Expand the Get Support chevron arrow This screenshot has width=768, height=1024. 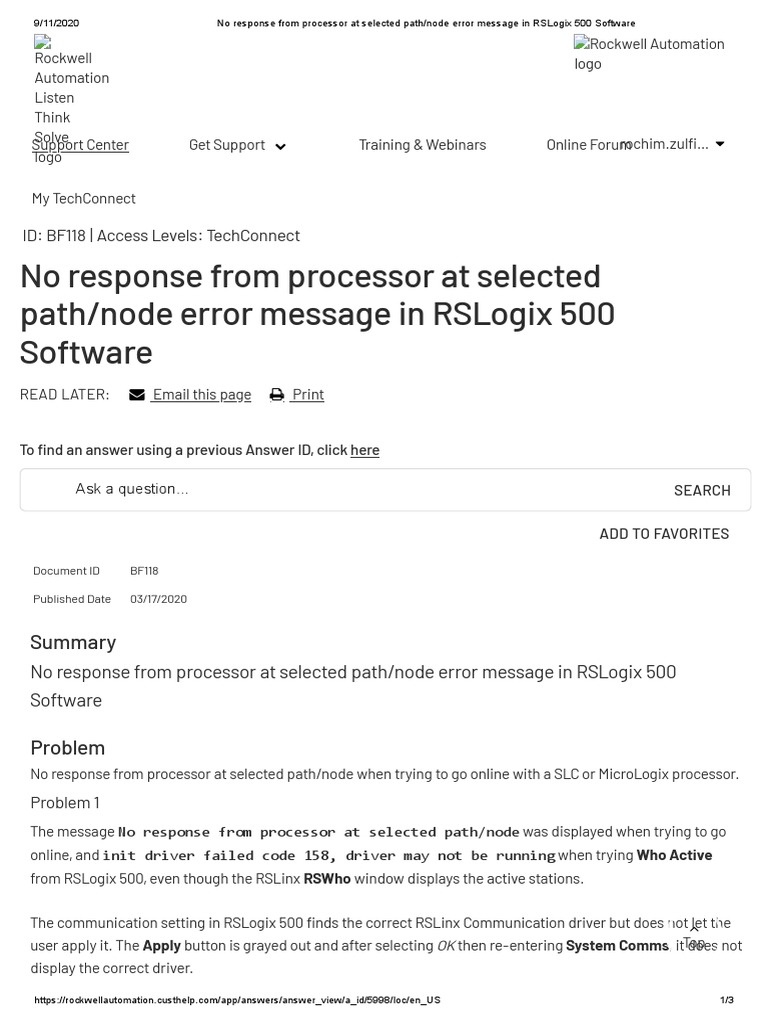[x=280, y=146]
